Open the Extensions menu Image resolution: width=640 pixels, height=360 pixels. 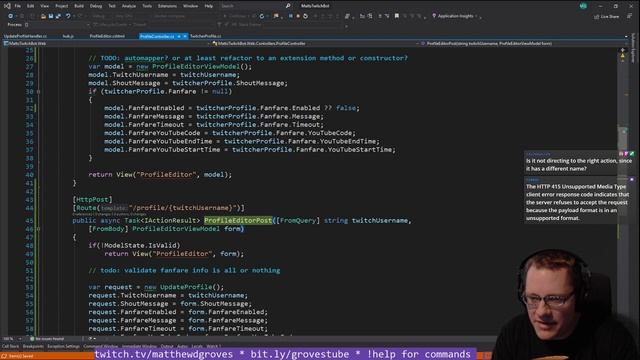167,6
